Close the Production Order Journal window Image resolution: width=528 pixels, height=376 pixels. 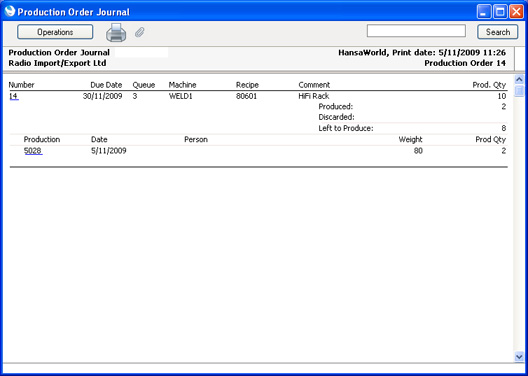click(x=516, y=12)
